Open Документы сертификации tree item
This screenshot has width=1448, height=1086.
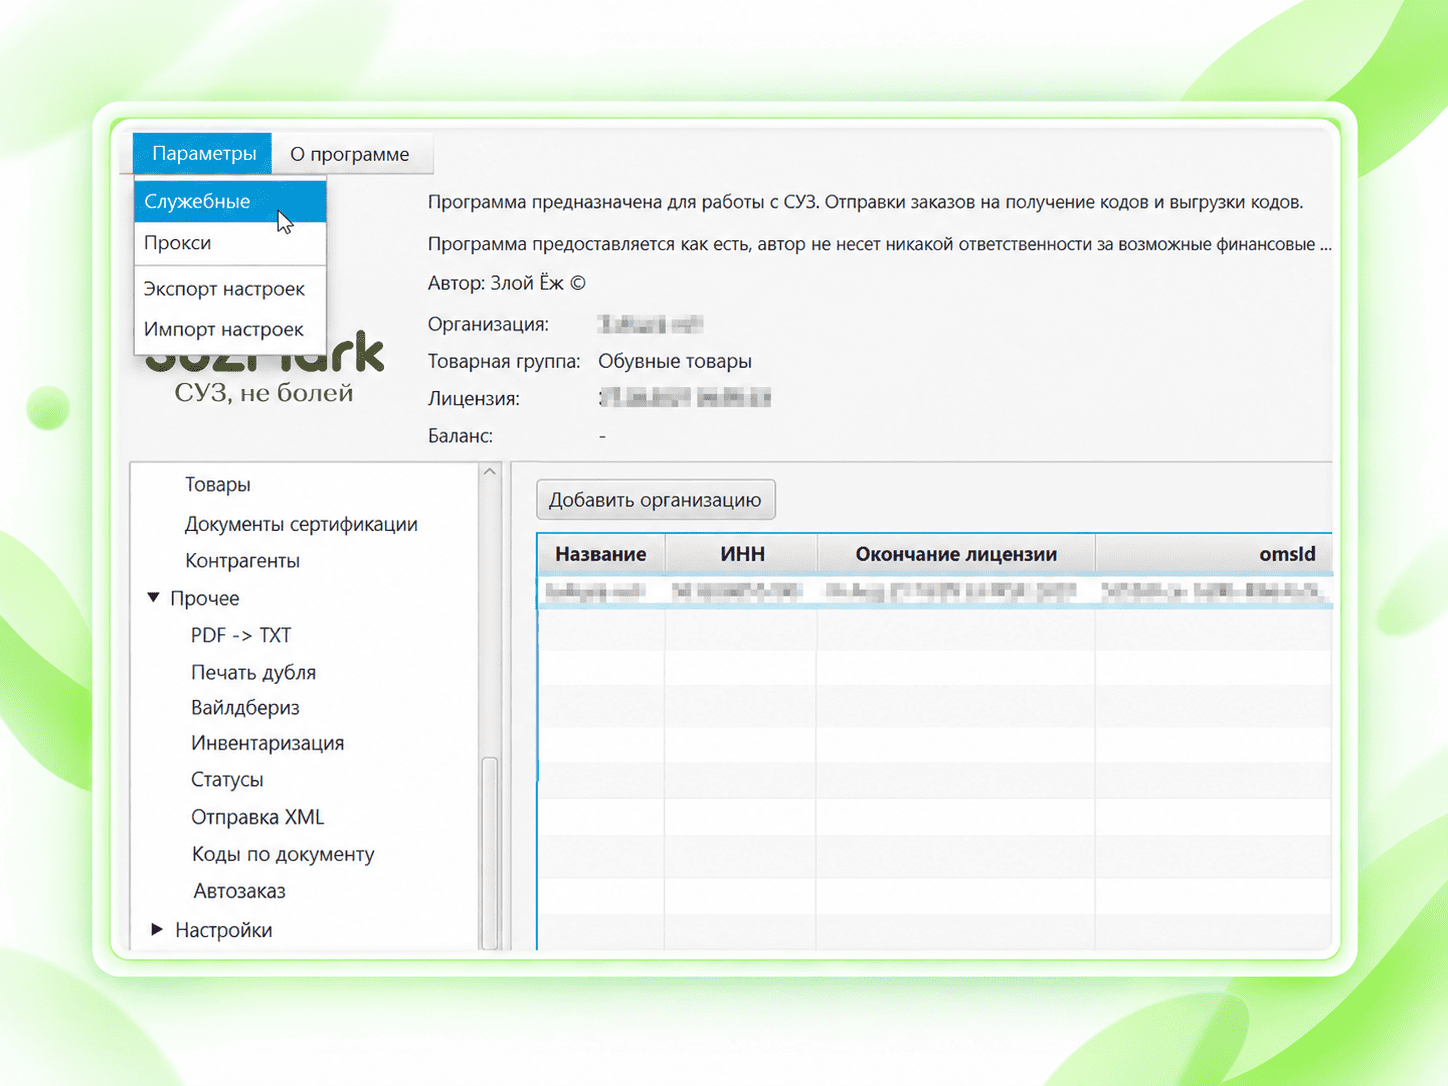tap(301, 524)
